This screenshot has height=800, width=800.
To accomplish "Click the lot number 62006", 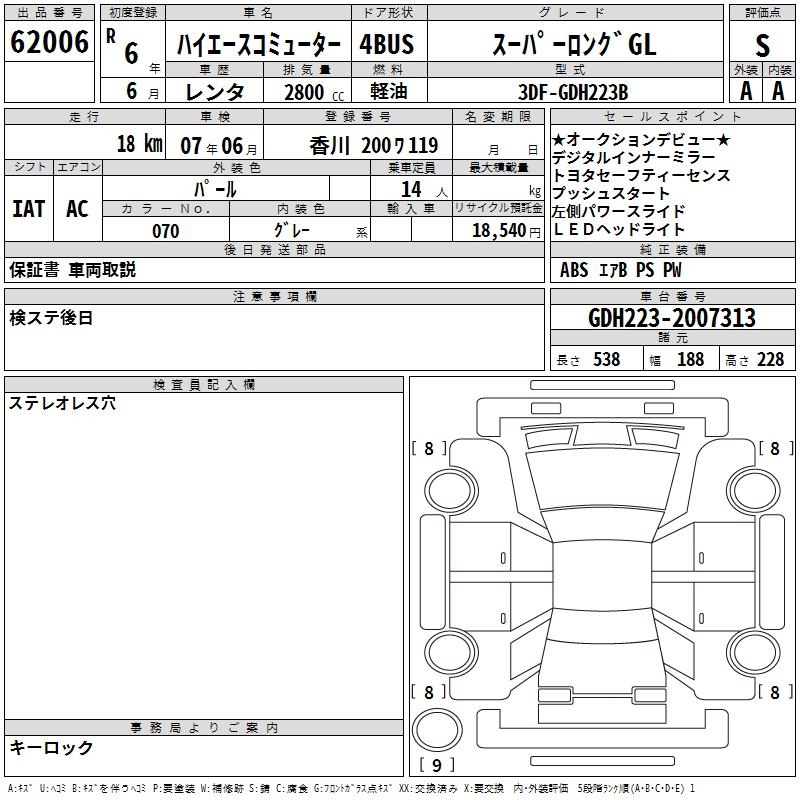I will click(50, 44).
